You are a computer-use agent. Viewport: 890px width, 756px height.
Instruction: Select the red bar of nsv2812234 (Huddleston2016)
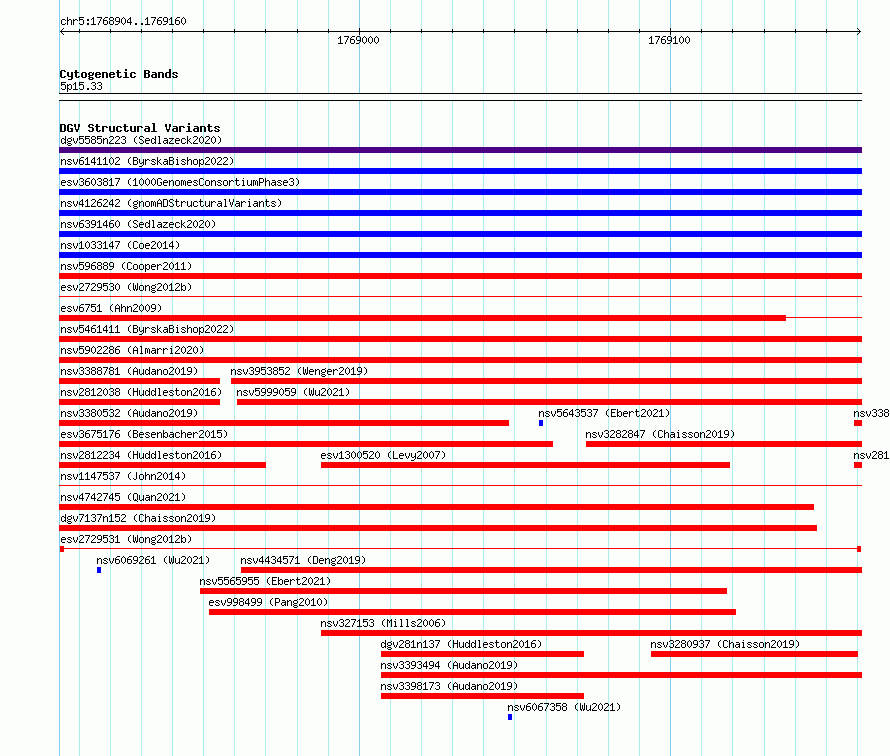coord(162,465)
